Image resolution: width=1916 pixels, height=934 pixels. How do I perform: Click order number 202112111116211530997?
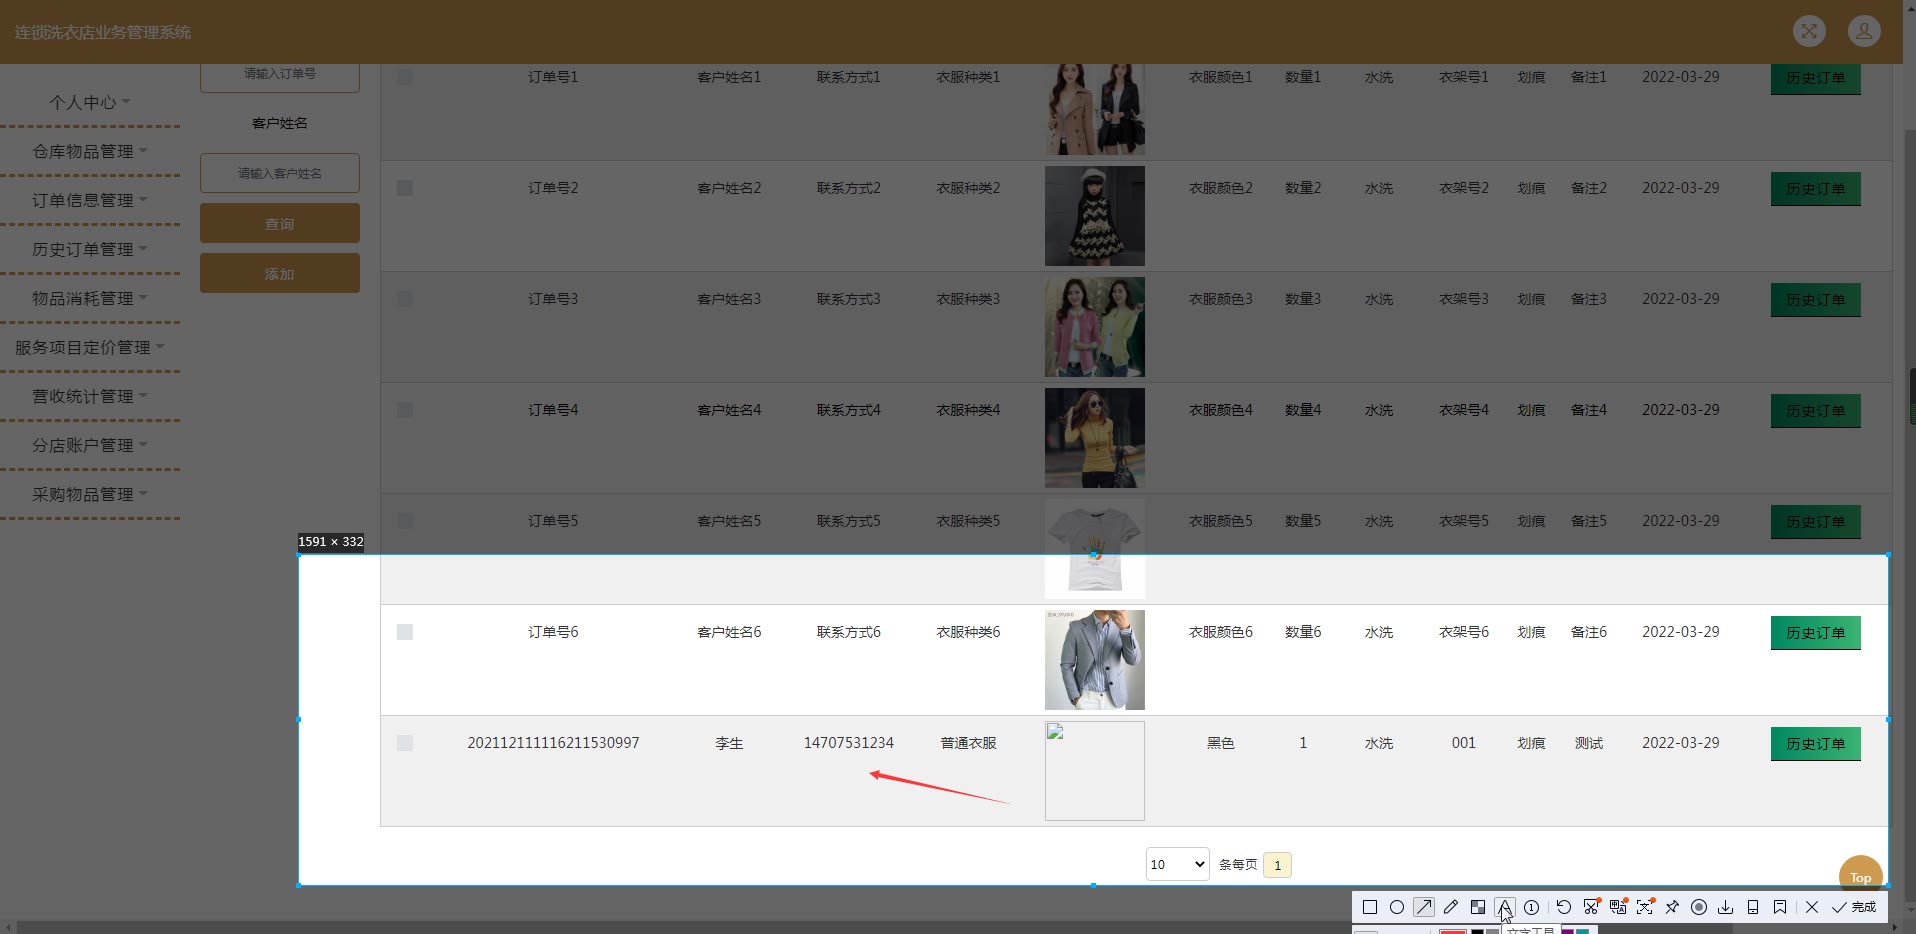pyautogui.click(x=553, y=743)
